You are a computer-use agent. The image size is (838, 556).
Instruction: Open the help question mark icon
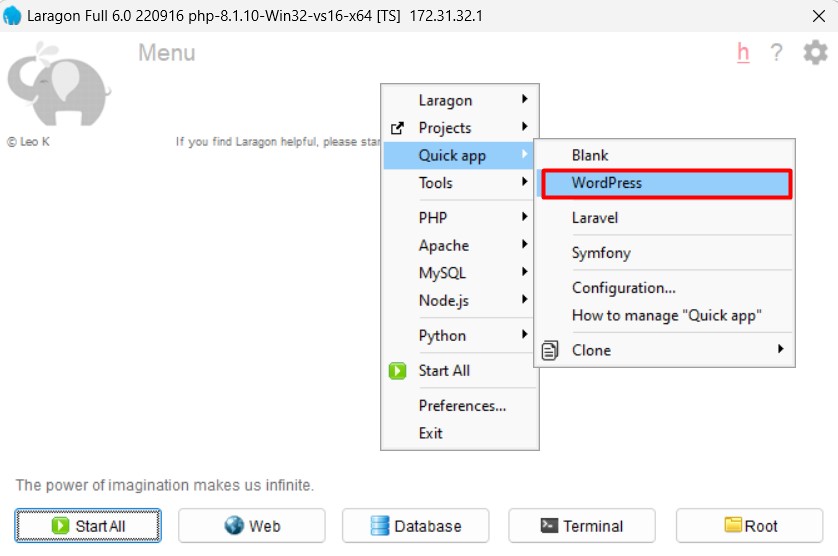(x=776, y=53)
